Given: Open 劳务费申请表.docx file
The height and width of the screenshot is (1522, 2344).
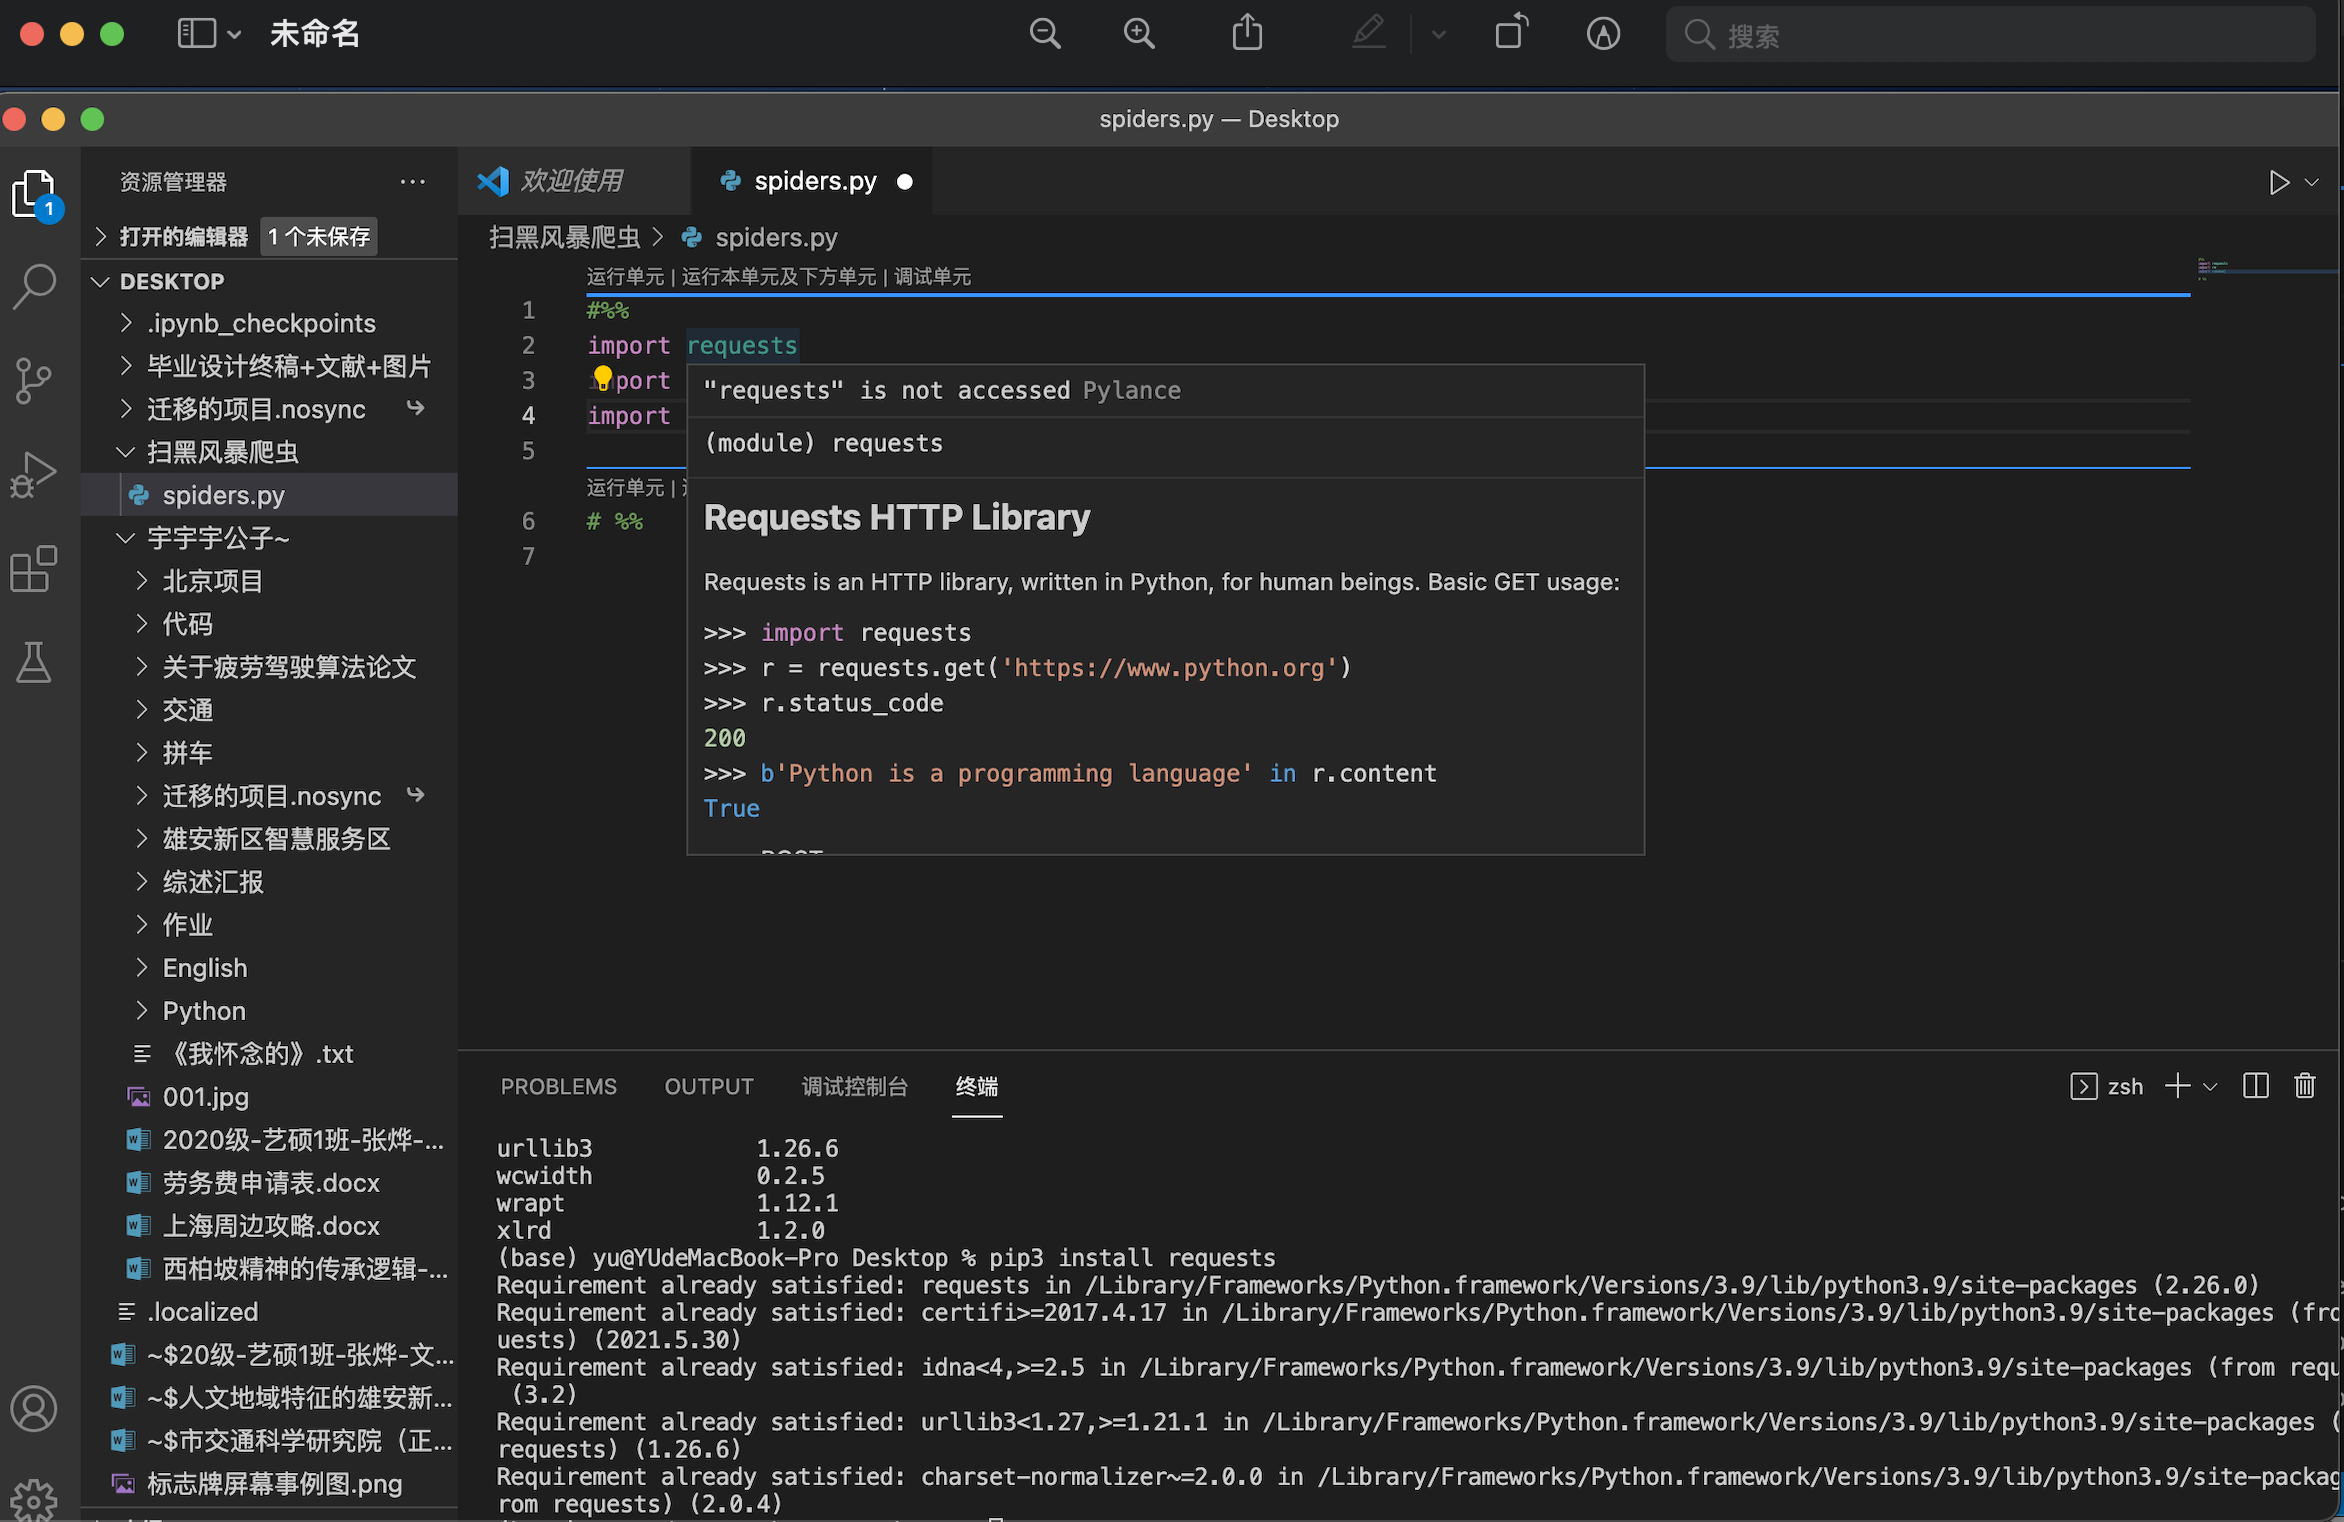Looking at the screenshot, I should point(271,1184).
